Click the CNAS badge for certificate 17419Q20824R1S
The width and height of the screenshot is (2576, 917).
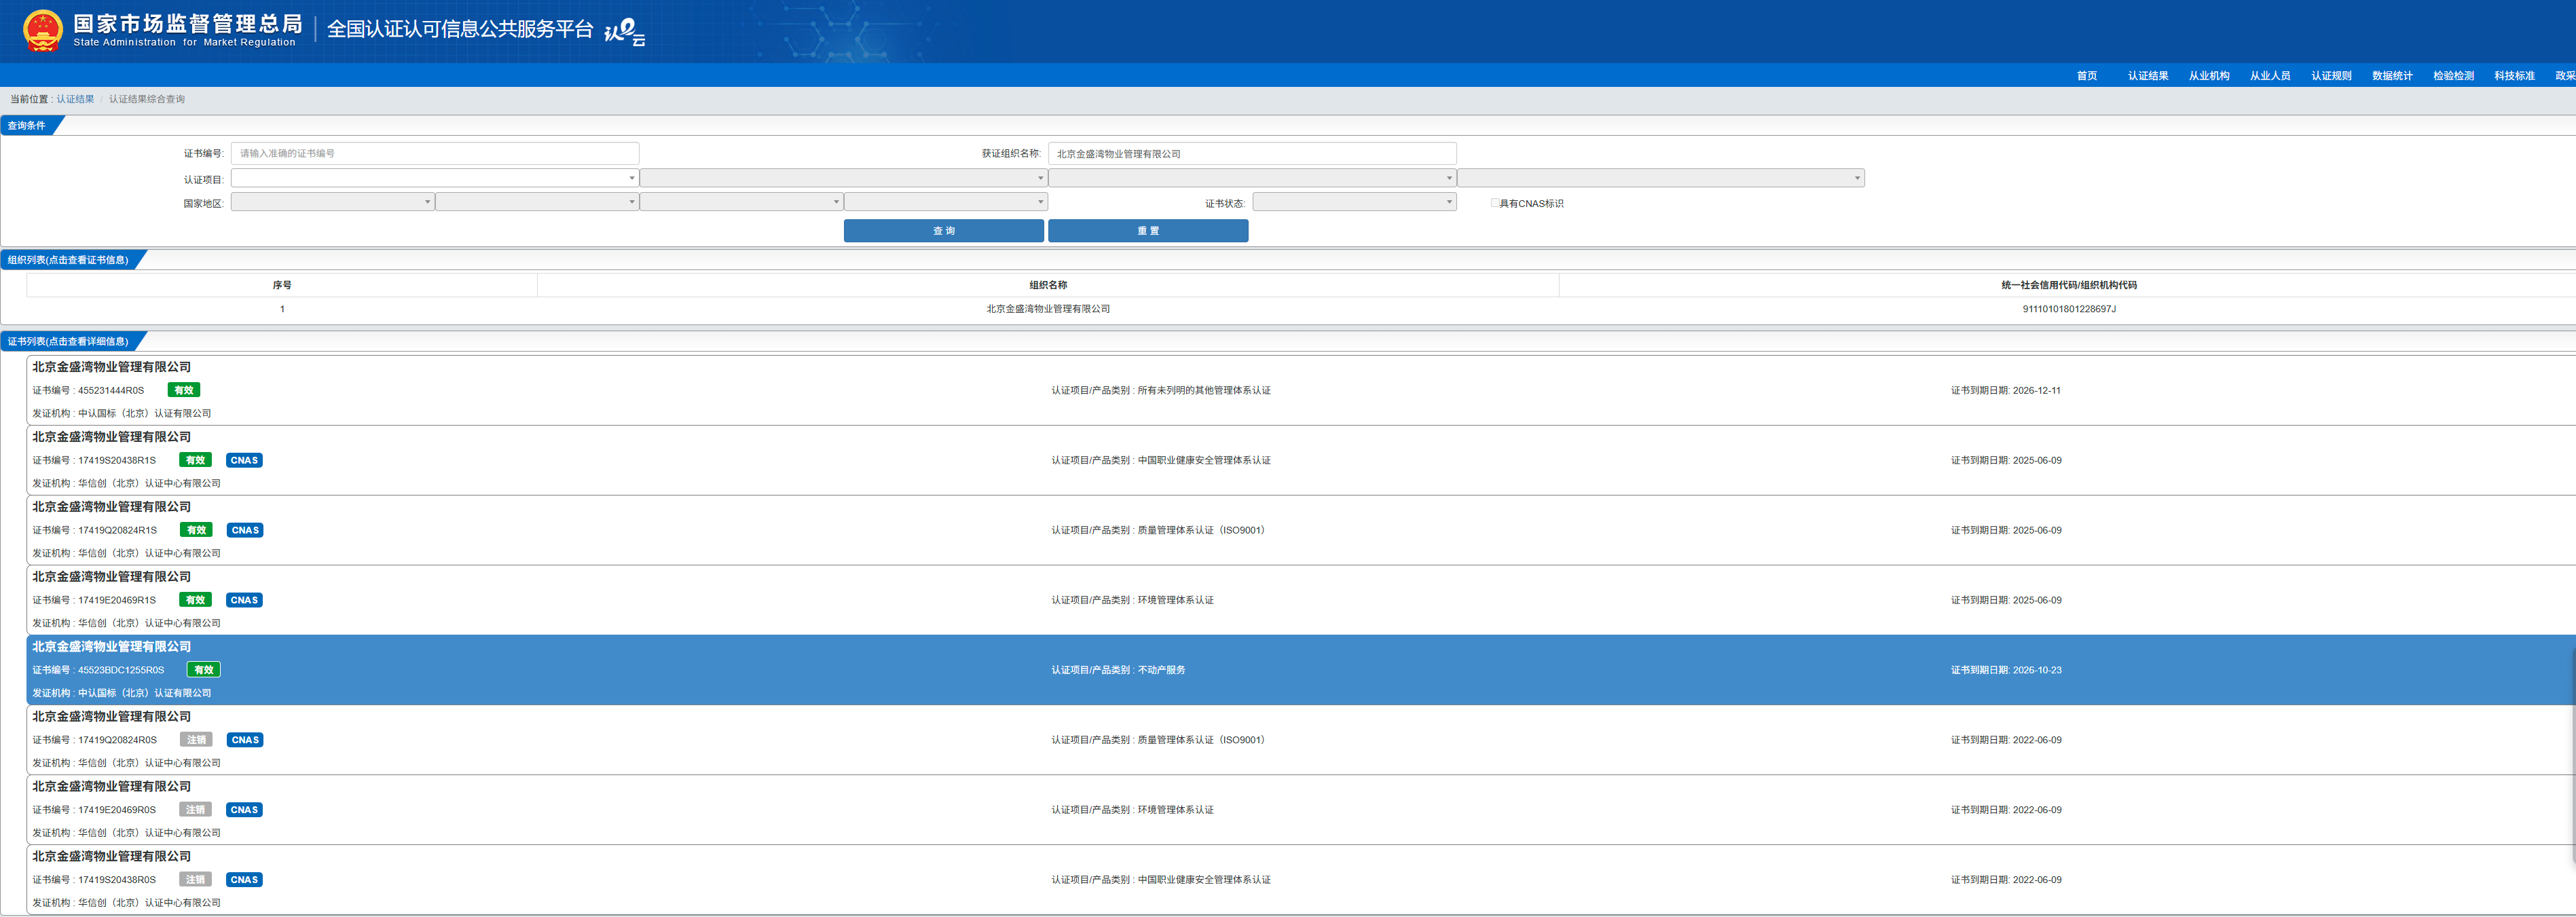[244, 530]
